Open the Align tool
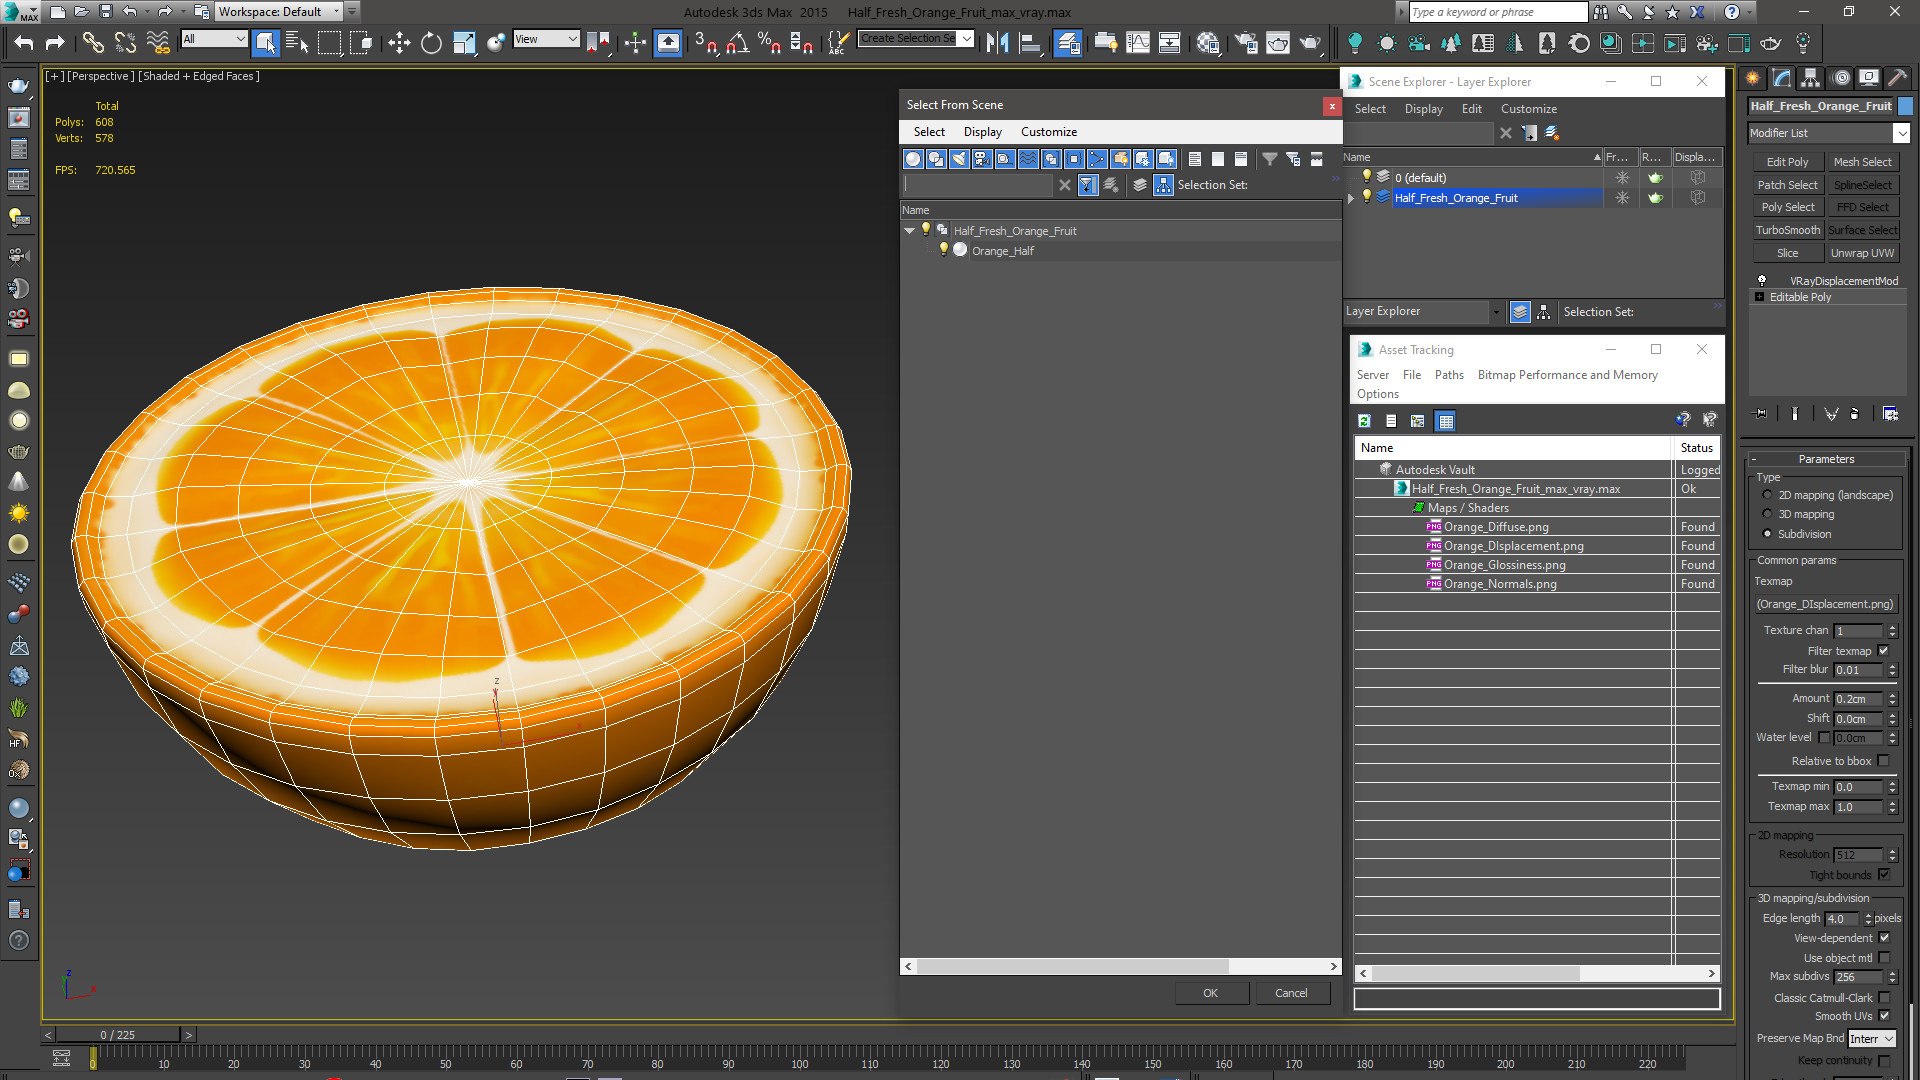1920x1080 pixels. pyautogui.click(x=1030, y=42)
